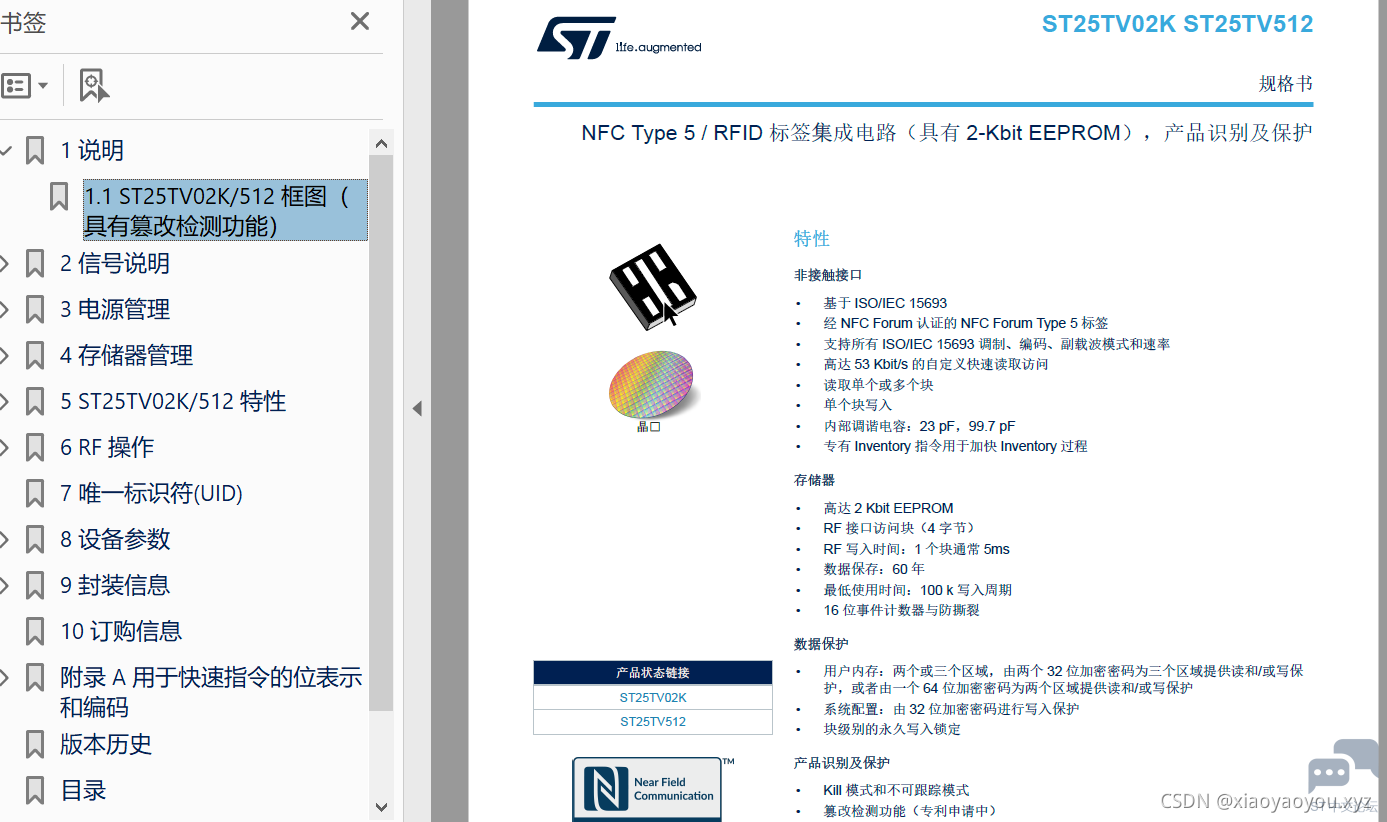Click bookmark icon beside 1.1 ST25TV02K/512 框图
1387x822 pixels.
point(59,197)
